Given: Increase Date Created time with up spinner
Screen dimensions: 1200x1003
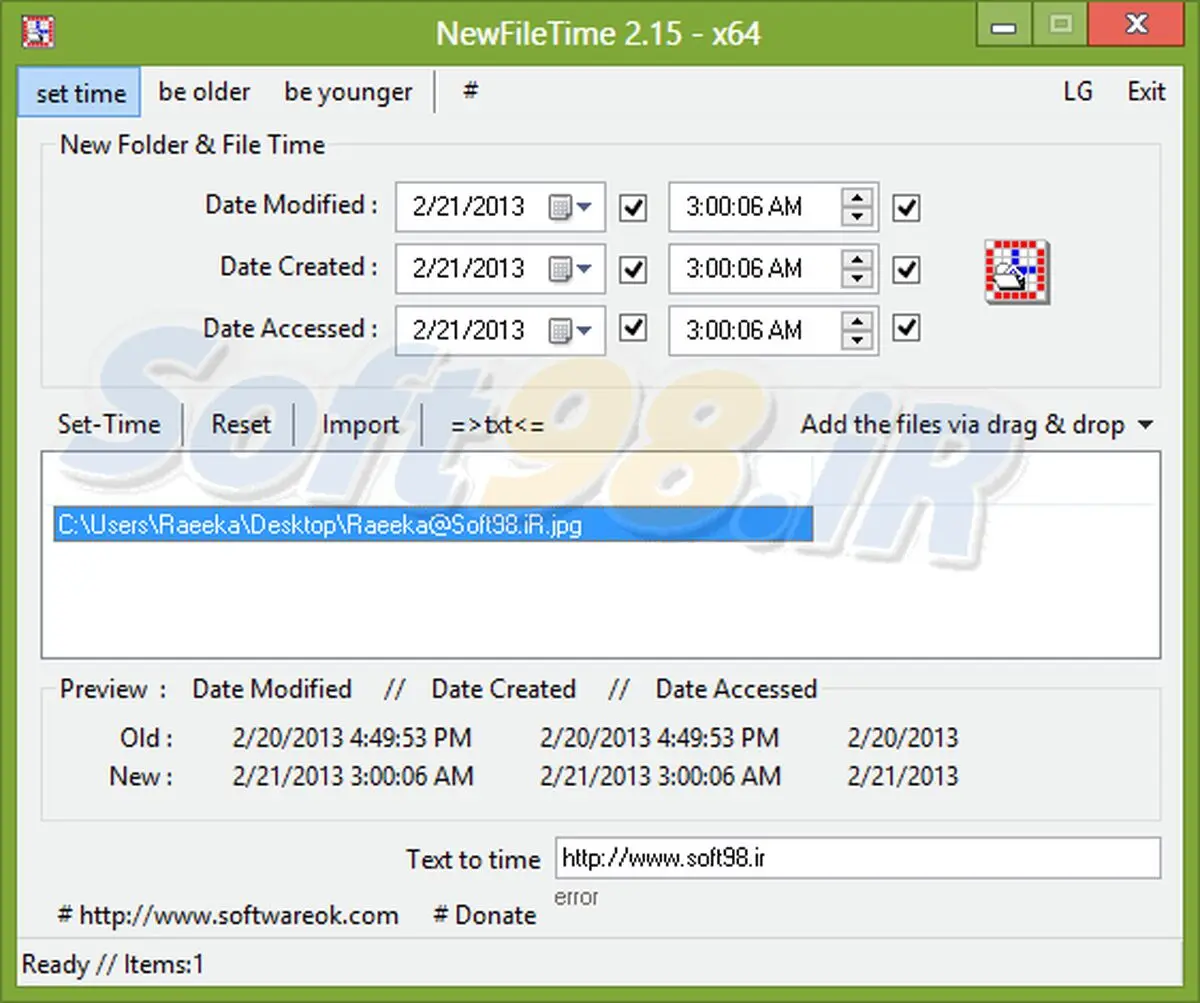Looking at the screenshot, I should [857, 258].
